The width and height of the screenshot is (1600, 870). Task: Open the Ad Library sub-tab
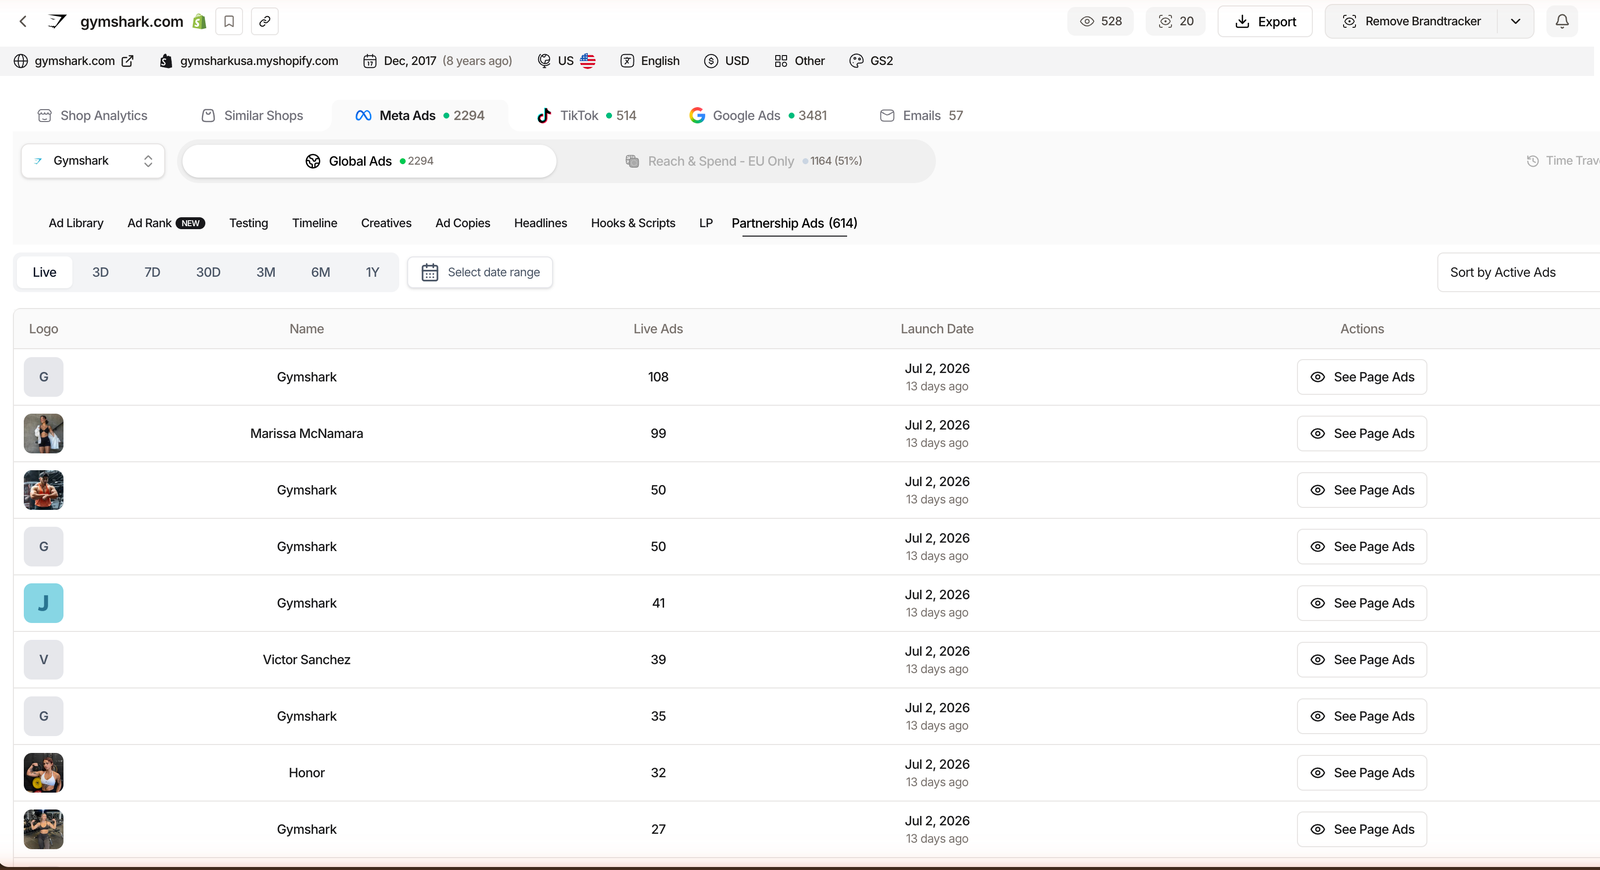click(x=76, y=223)
